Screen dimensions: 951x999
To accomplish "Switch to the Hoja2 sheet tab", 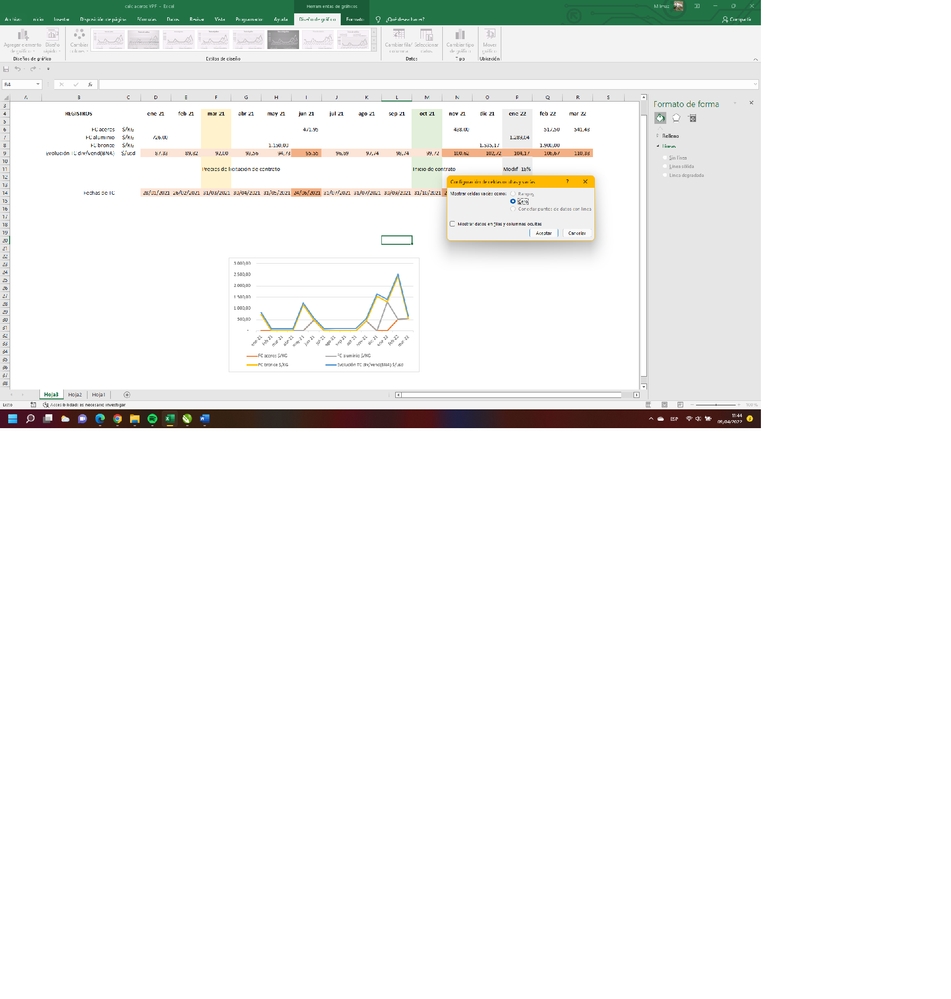I will (x=73, y=394).
